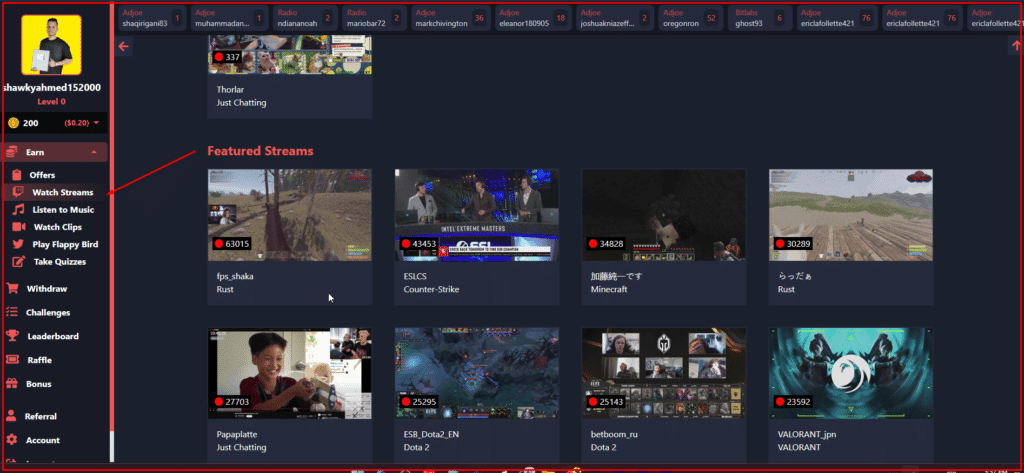Collapse the Earn section
Screen dimensions: 1024x473
93,152
